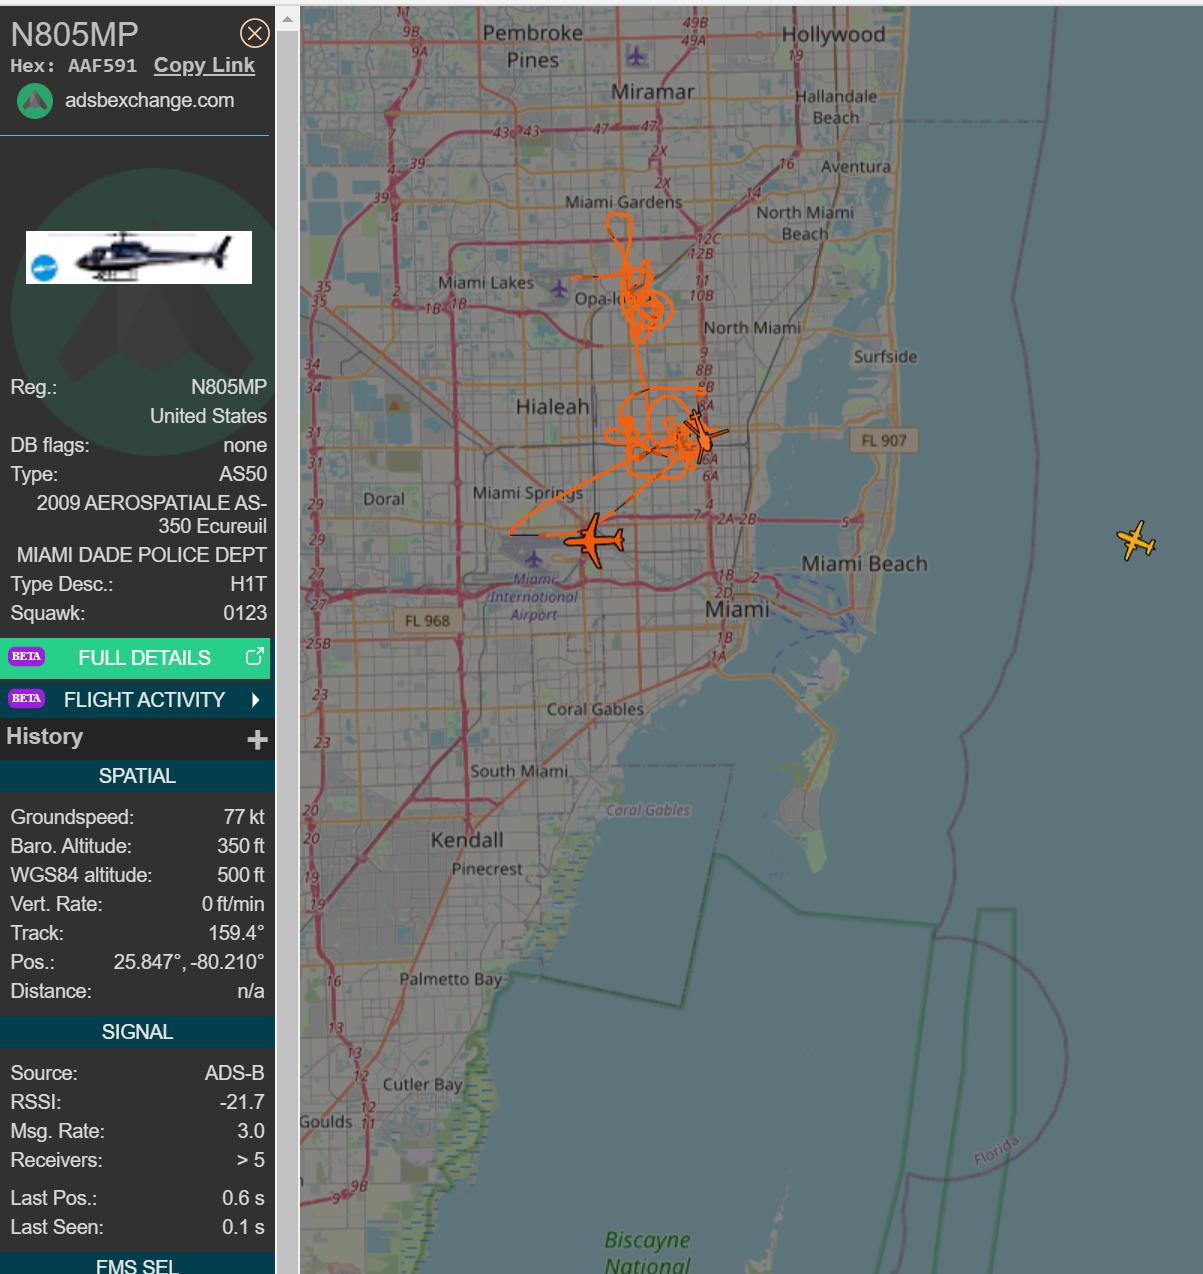Open the FLIGHT ACTIVITY section
This screenshot has height=1274, width=1203.
click(135, 700)
